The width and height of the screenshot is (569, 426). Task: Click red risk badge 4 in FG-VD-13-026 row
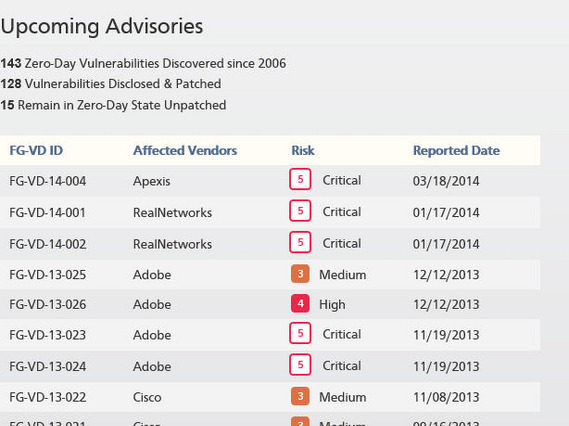pos(300,304)
